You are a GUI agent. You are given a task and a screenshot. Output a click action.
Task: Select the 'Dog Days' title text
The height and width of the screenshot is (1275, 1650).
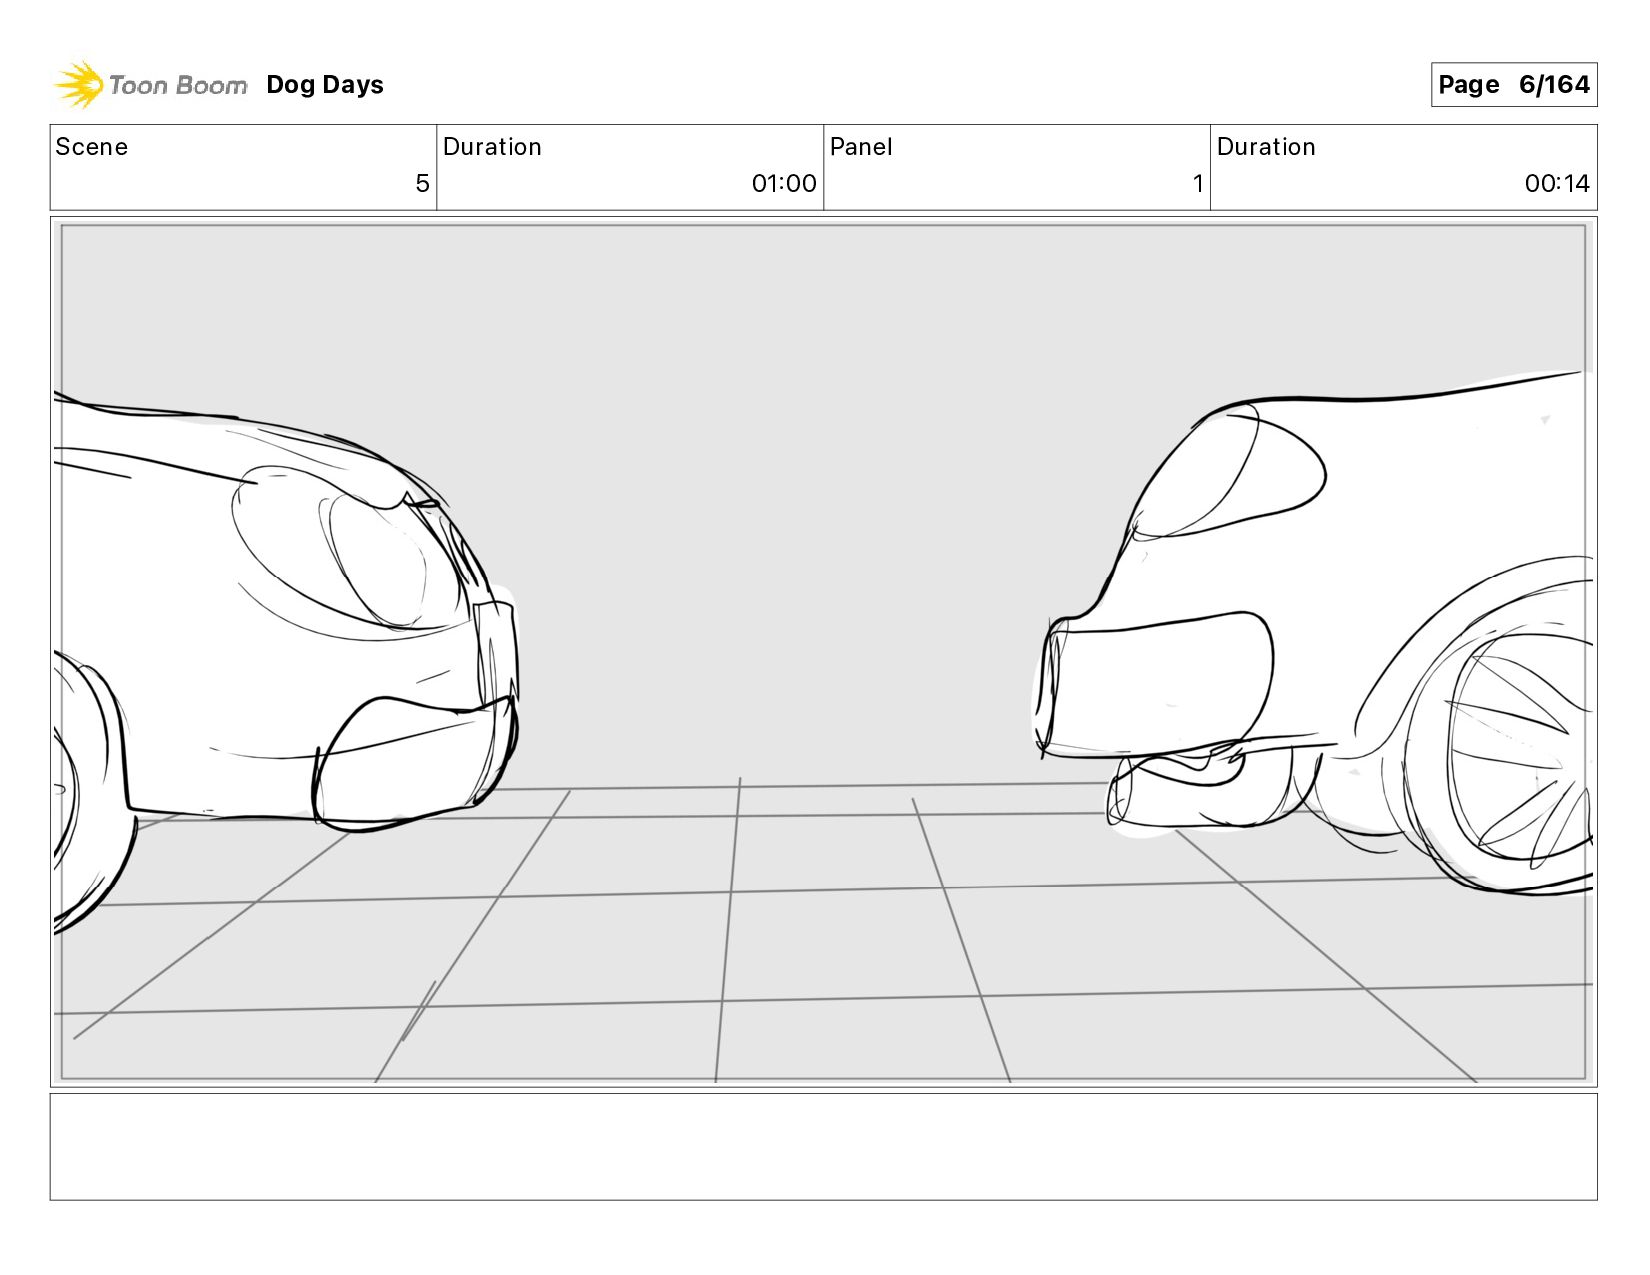tap(325, 85)
